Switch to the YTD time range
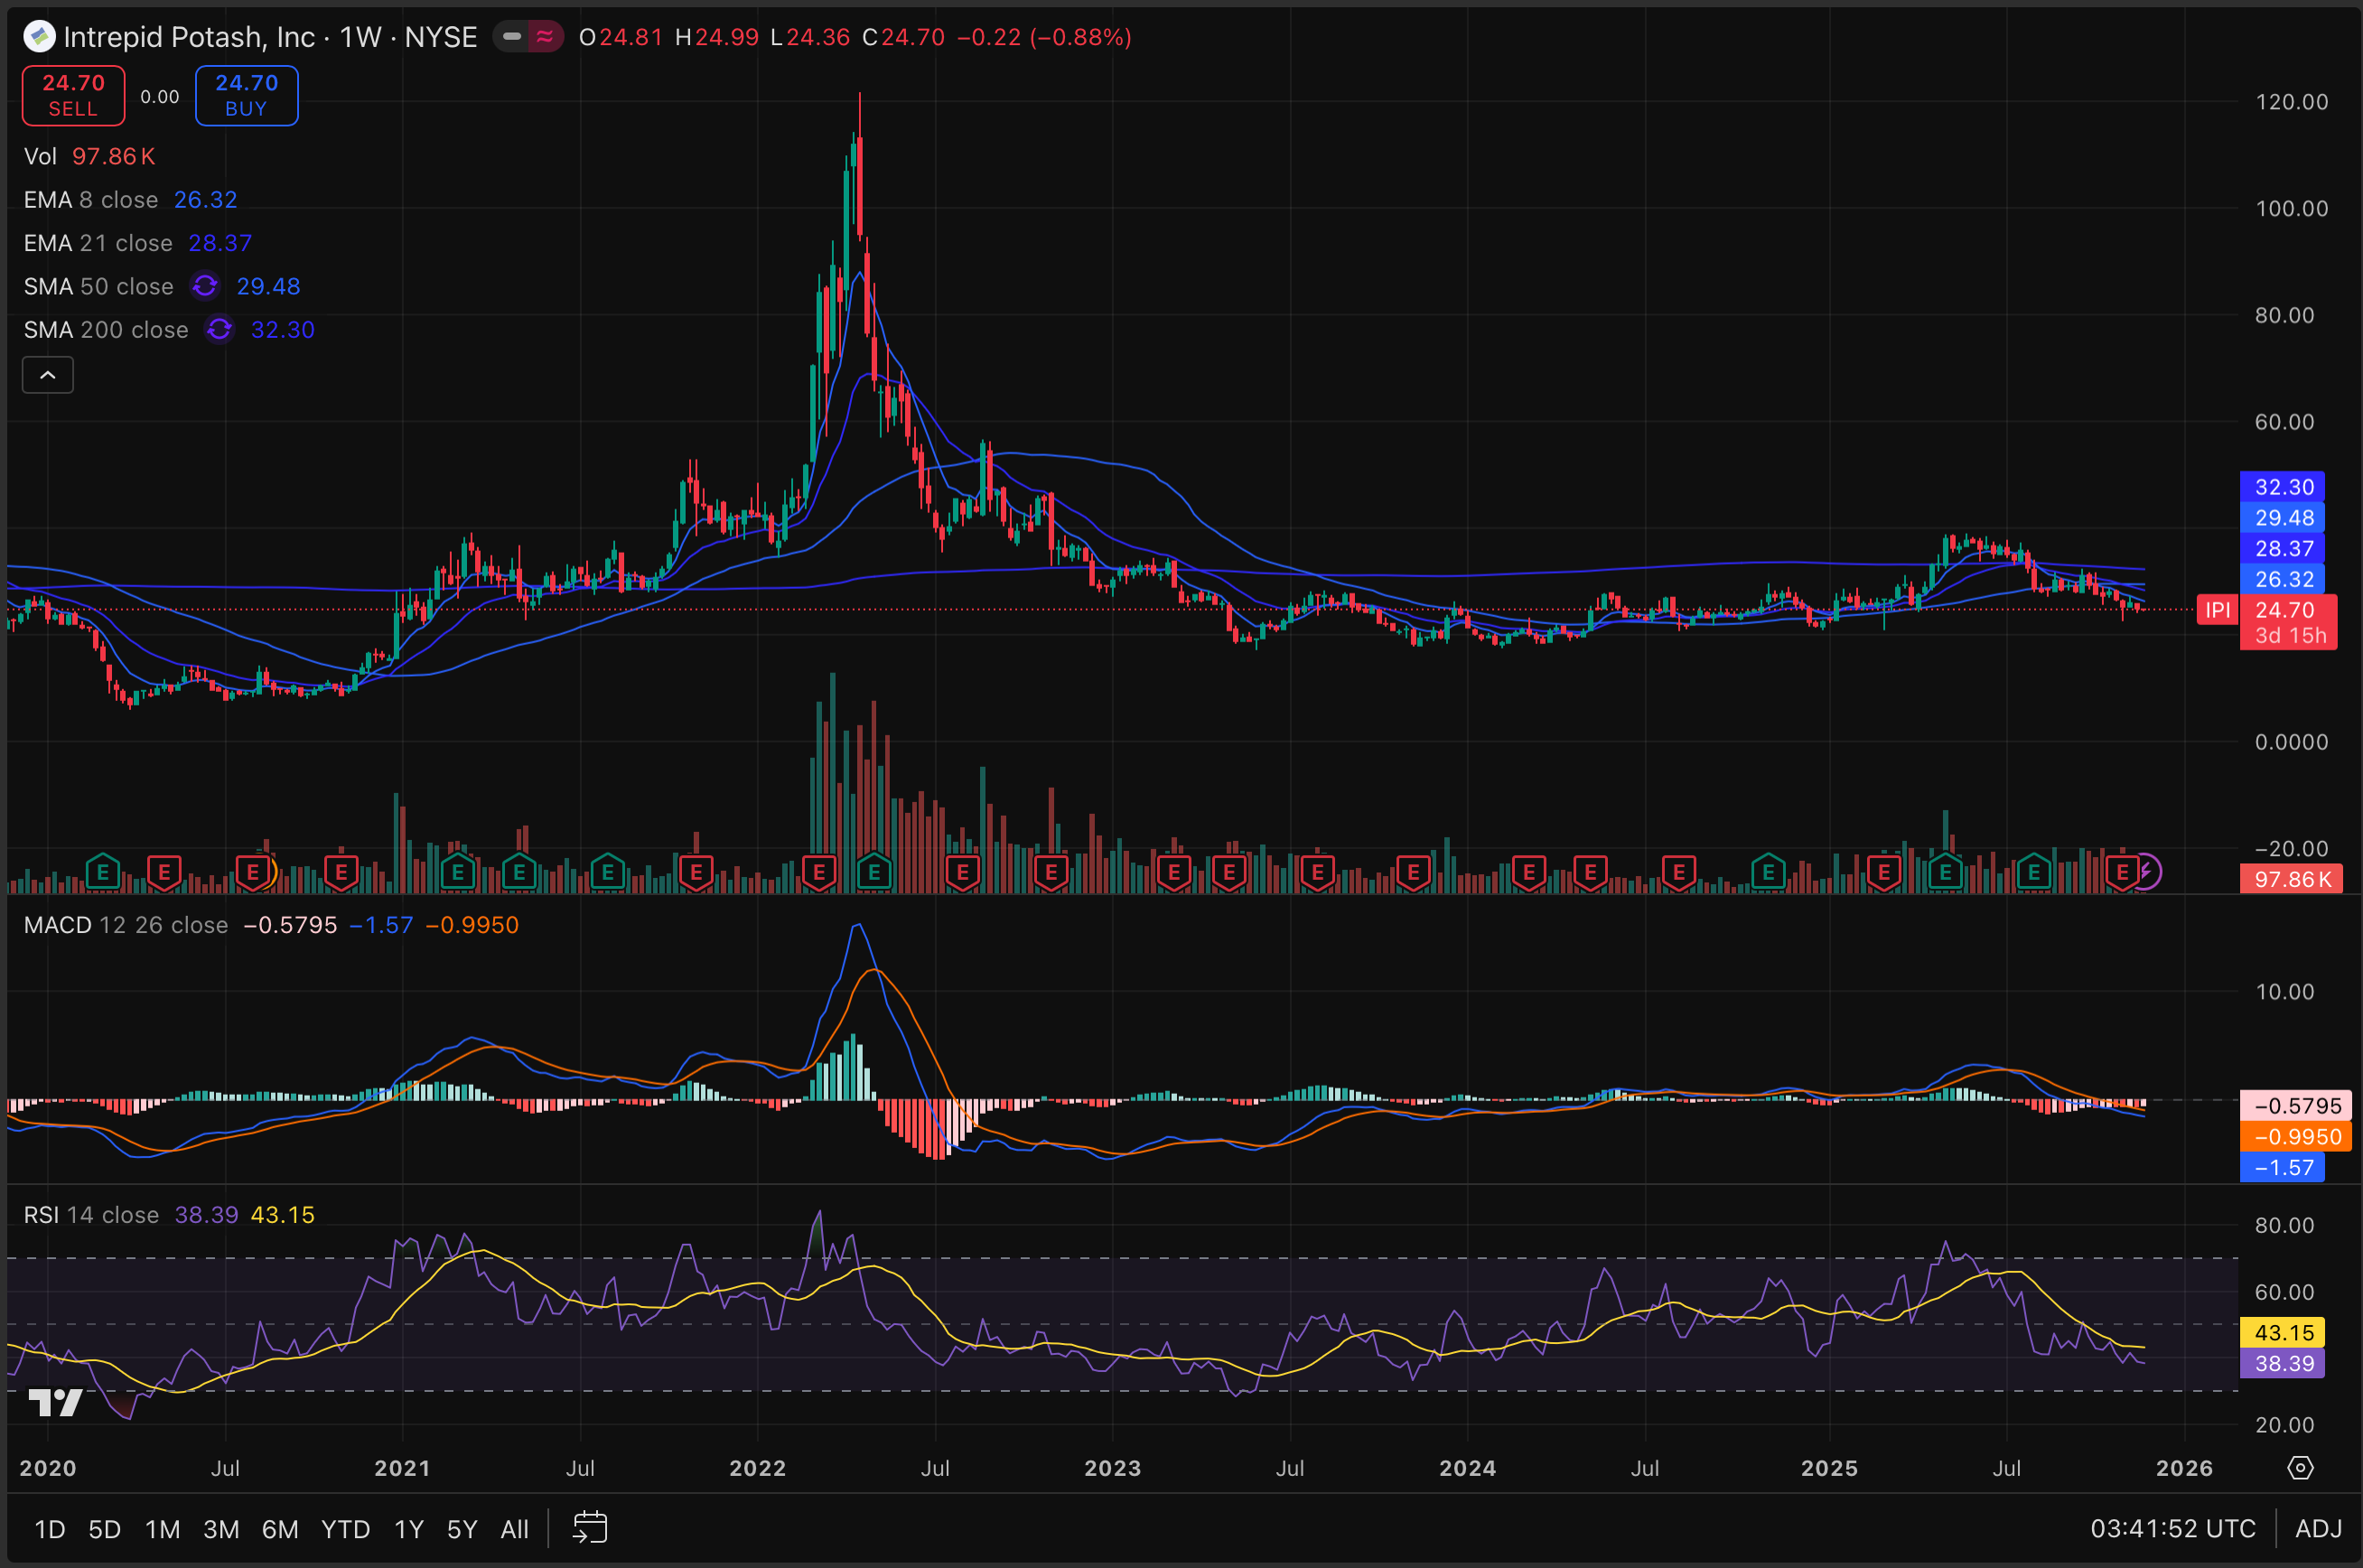Viewport: 2363px width, 1568px height. (345, 1529)
